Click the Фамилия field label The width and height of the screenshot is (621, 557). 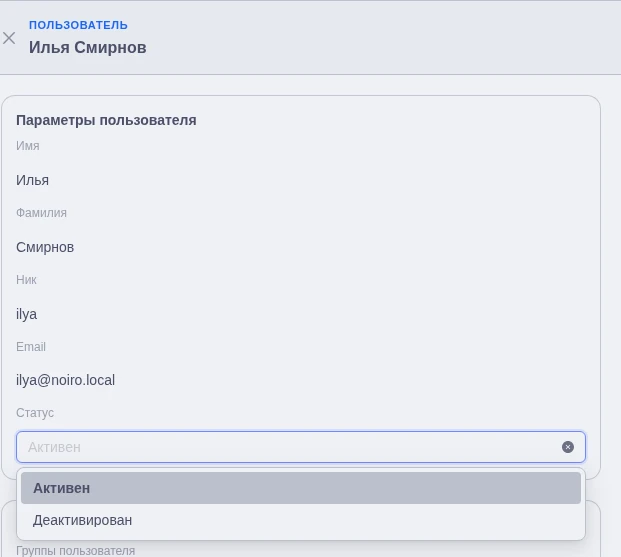[x=41, y=213]
